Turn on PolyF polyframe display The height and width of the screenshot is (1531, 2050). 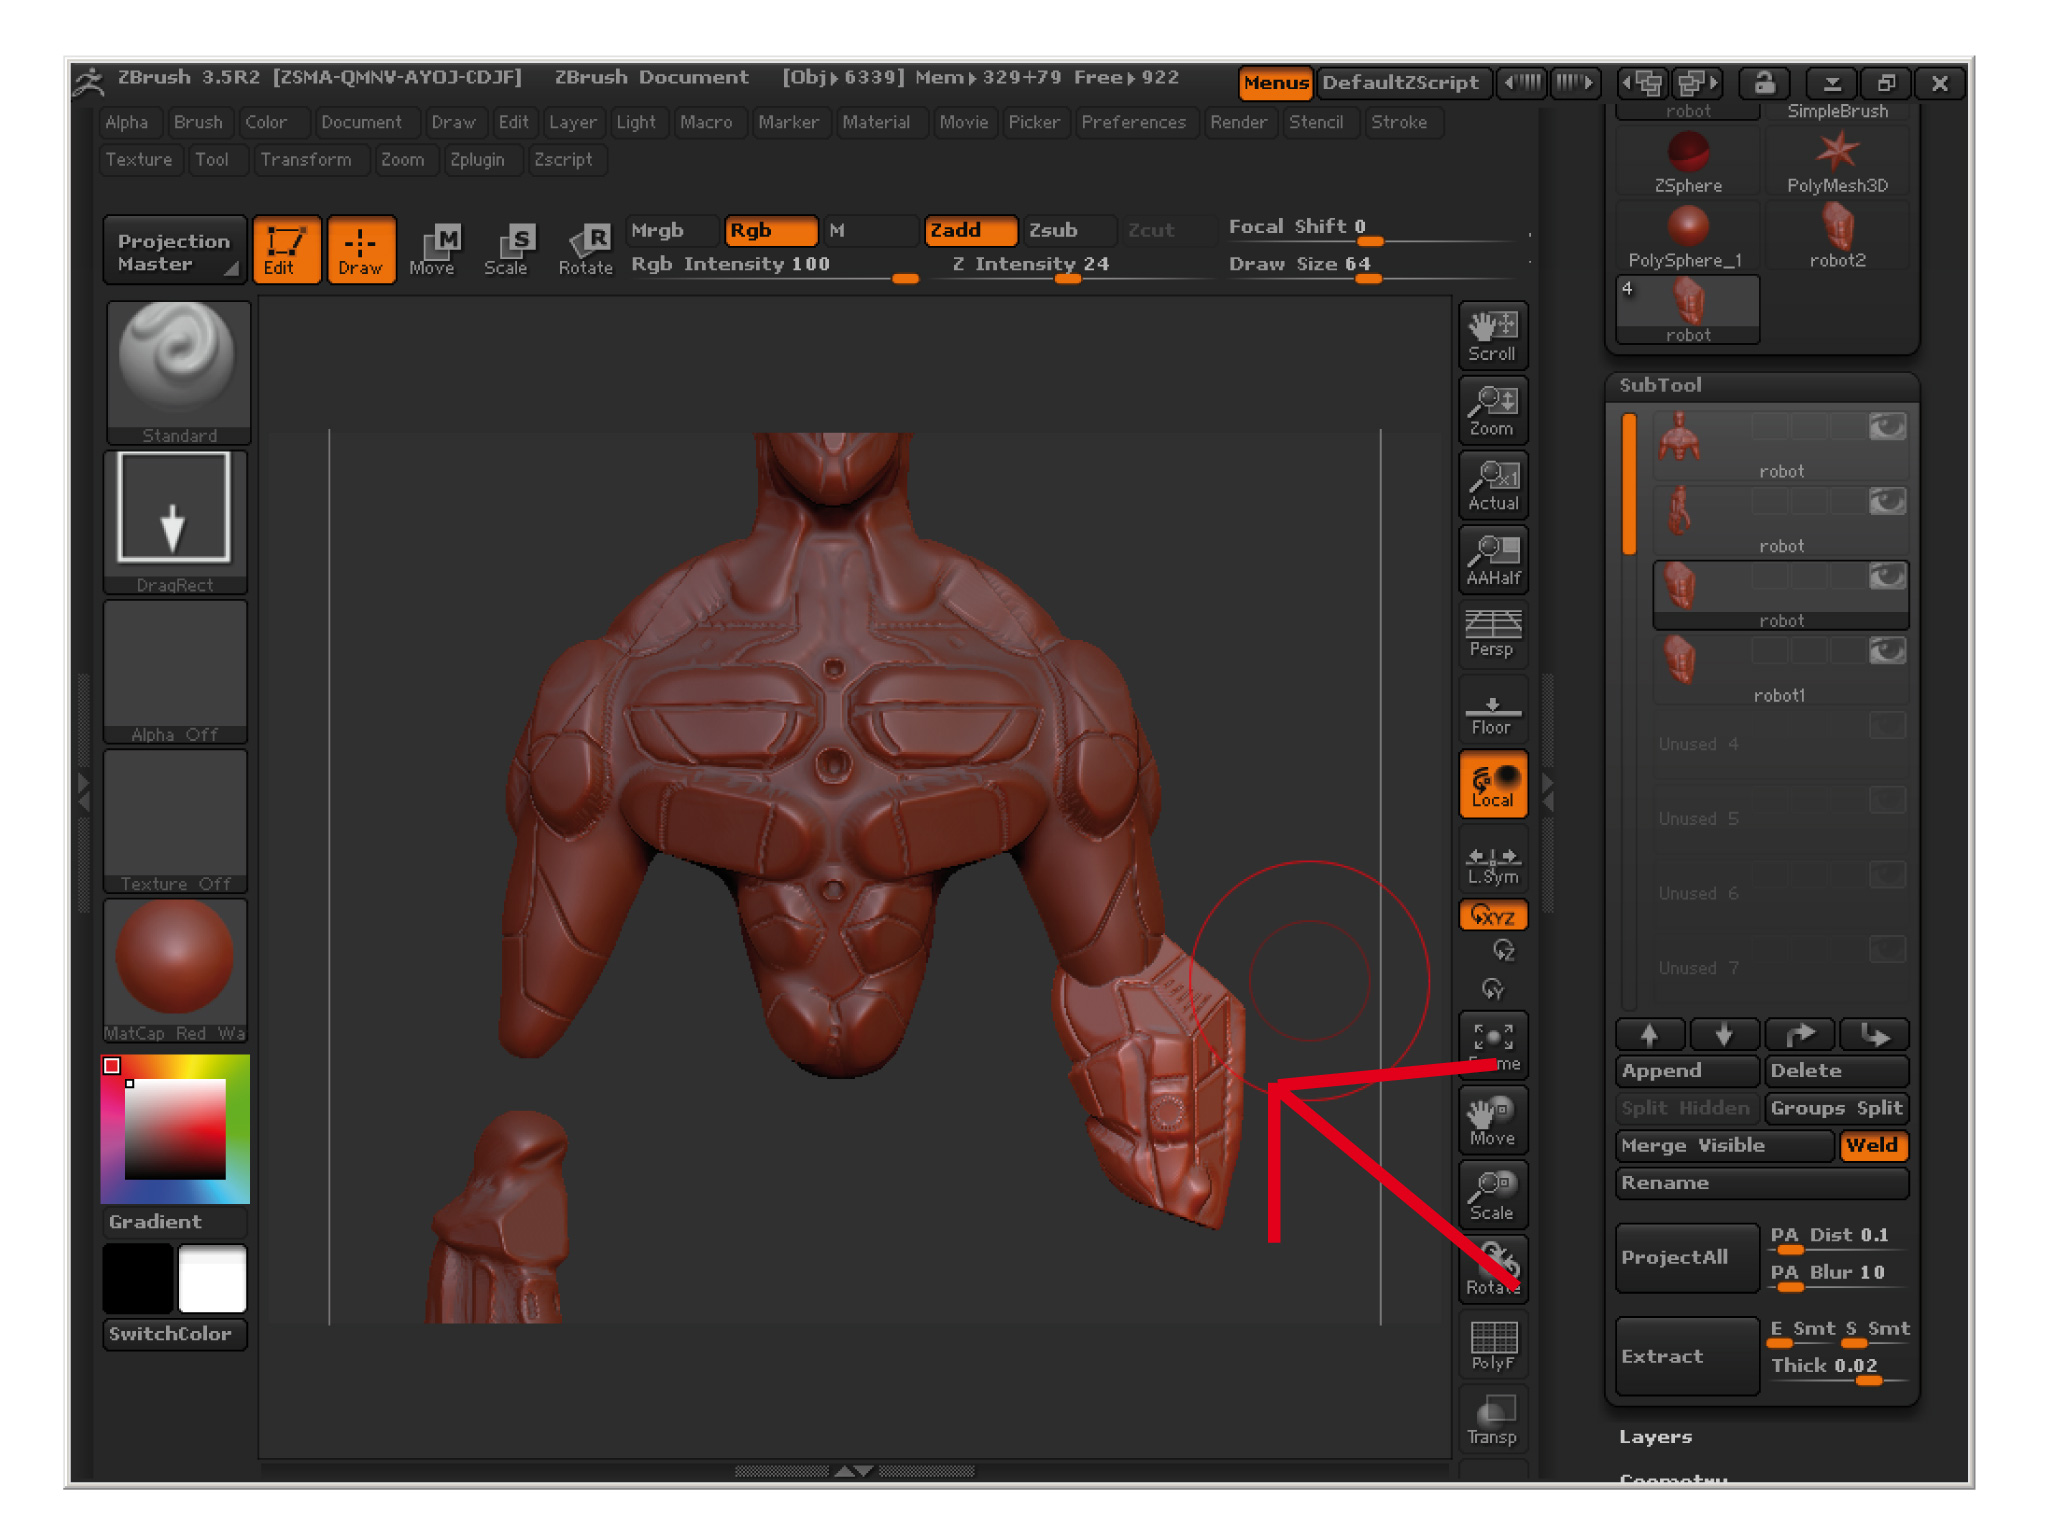coord(1492,1345)
